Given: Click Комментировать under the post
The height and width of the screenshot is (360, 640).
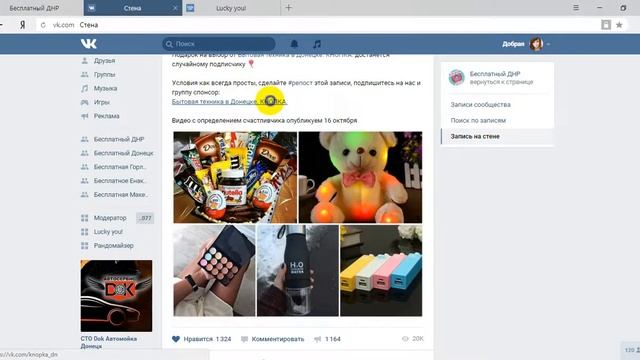Looking at the screenshot, I should (278, 339).
